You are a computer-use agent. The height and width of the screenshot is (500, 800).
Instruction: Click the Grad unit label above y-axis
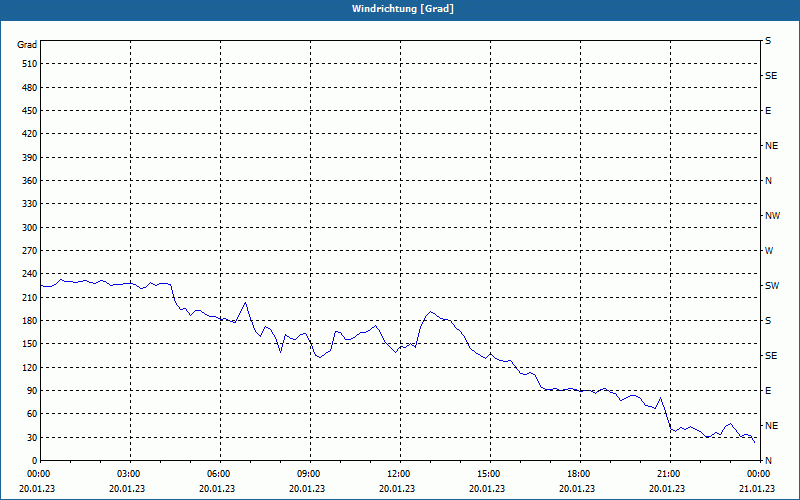[x=27, y=45]
